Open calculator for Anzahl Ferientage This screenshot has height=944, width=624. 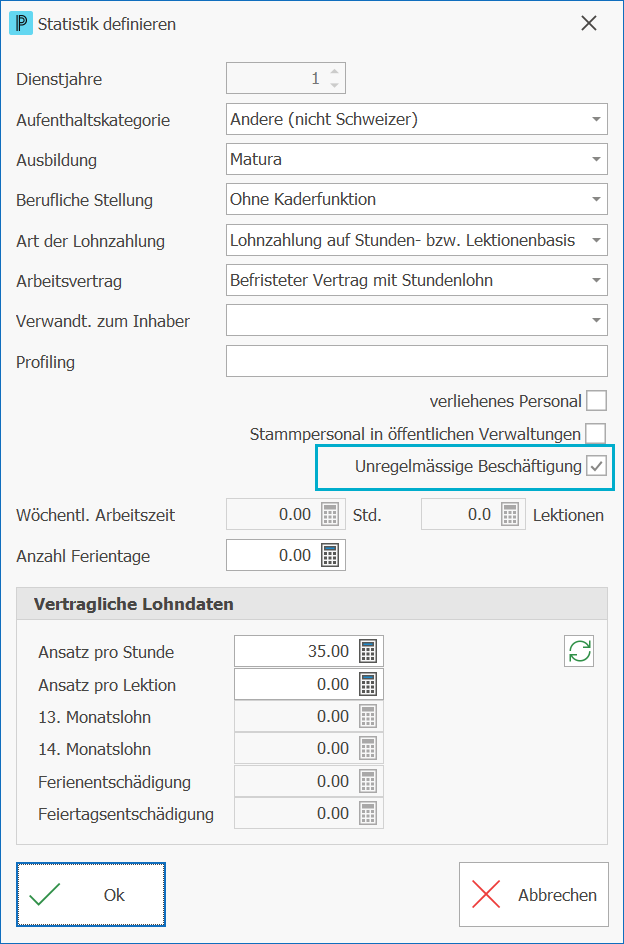coord(330,555)
